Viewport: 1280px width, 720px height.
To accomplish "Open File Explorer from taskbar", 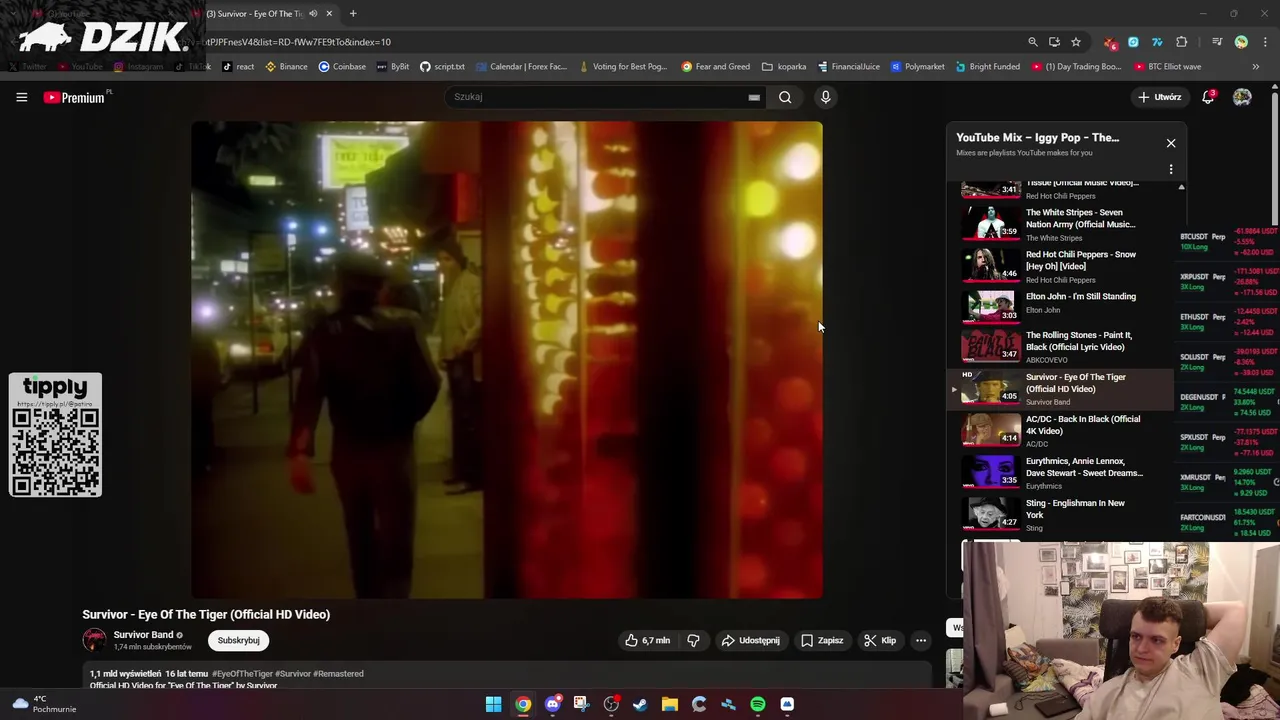I will [670, 704].
